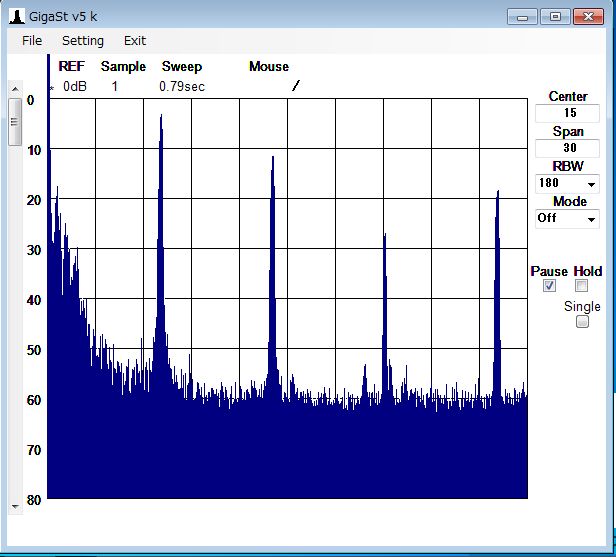This screenshot has height=557, width=616.
Task: Uncheck the Pause checkbox
Action: point(549,286)
